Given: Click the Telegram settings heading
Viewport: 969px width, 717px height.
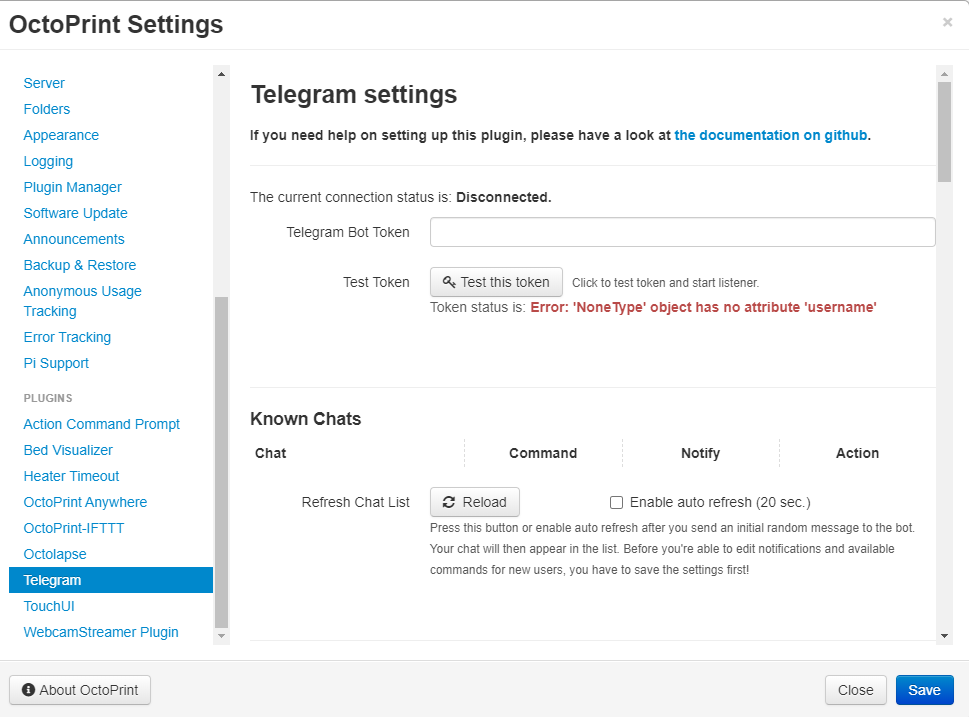Looking at the screenshot, I should point(353,95).
